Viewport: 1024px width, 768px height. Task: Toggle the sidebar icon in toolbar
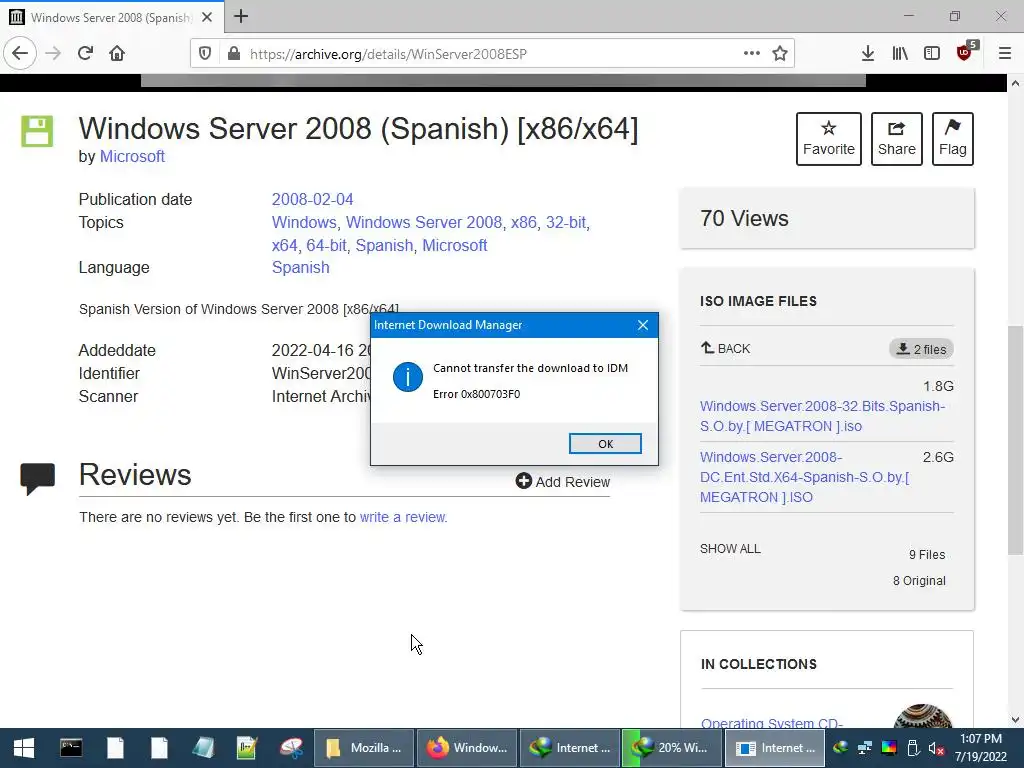tap(932, 54)
